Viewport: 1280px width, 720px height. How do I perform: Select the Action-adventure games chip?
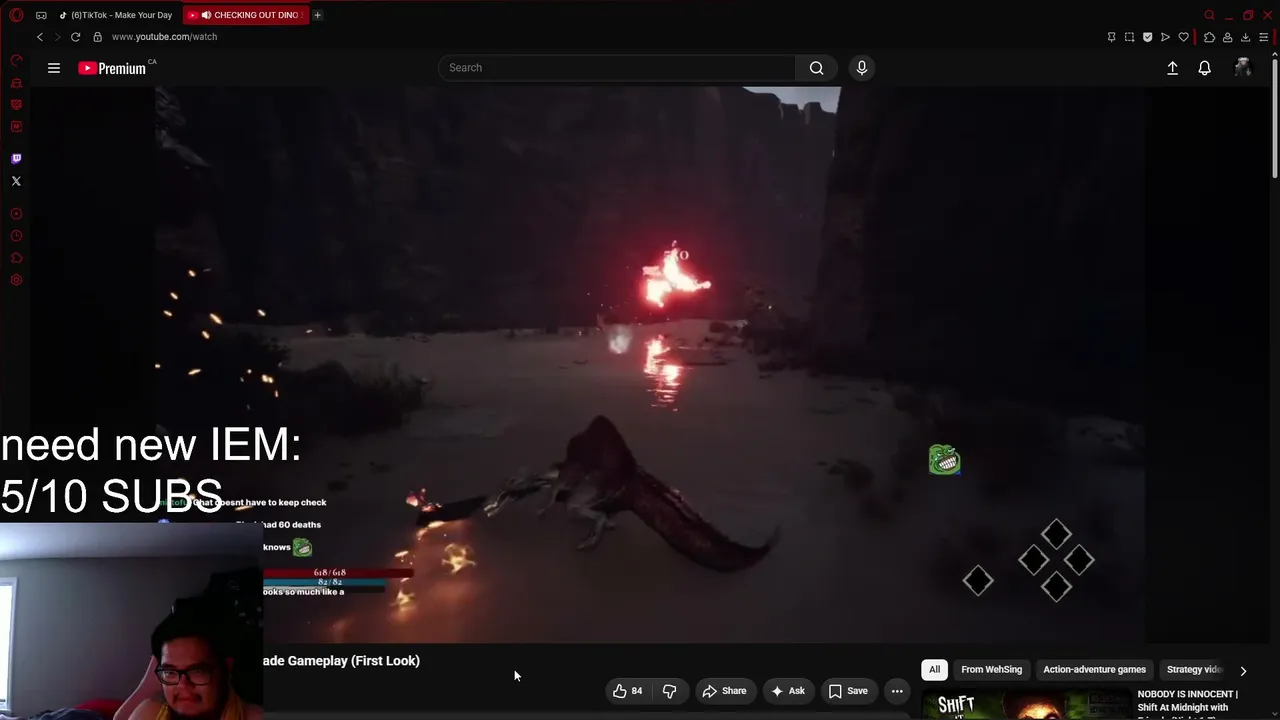1094,670
